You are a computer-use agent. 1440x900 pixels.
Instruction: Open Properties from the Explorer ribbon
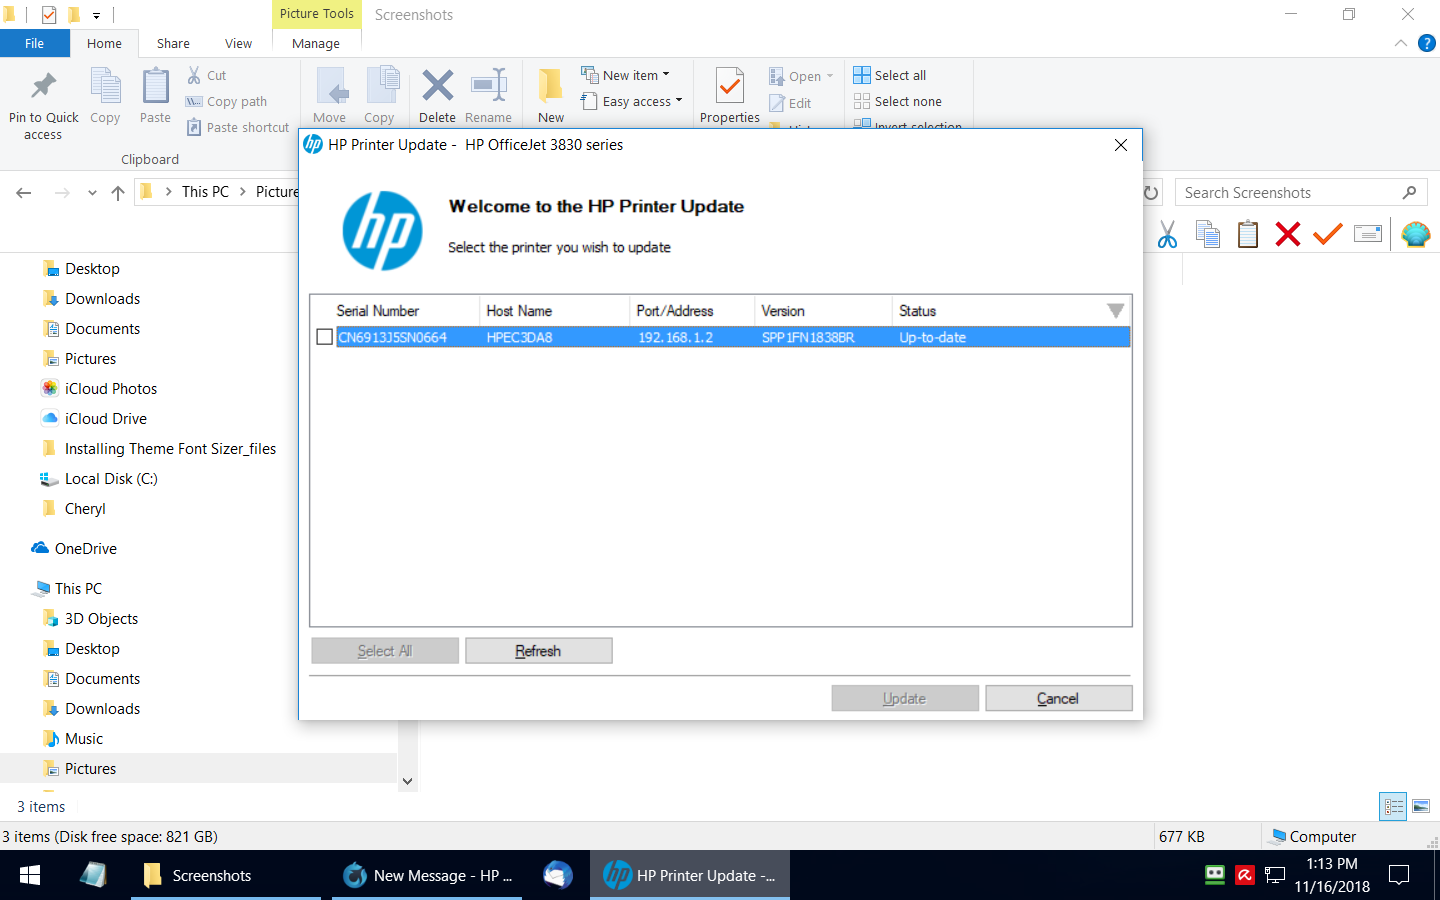point(730,96)
